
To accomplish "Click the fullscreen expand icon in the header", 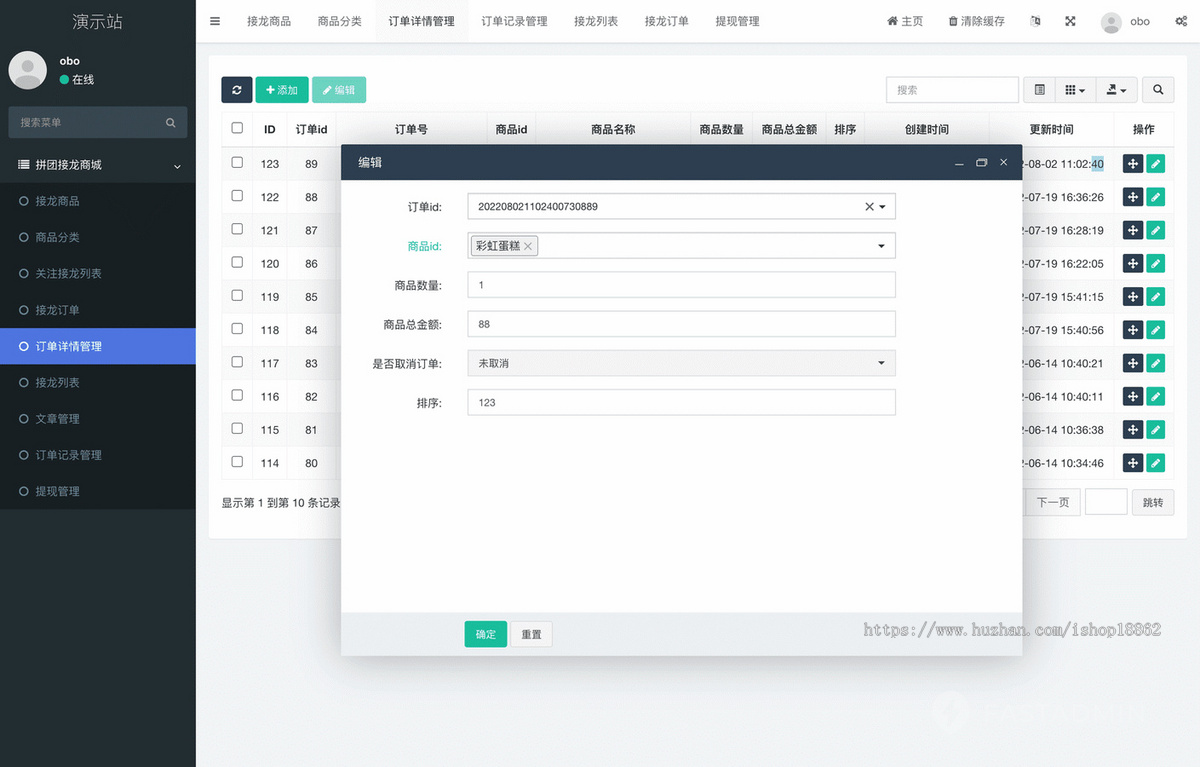I will [1070, 20].
